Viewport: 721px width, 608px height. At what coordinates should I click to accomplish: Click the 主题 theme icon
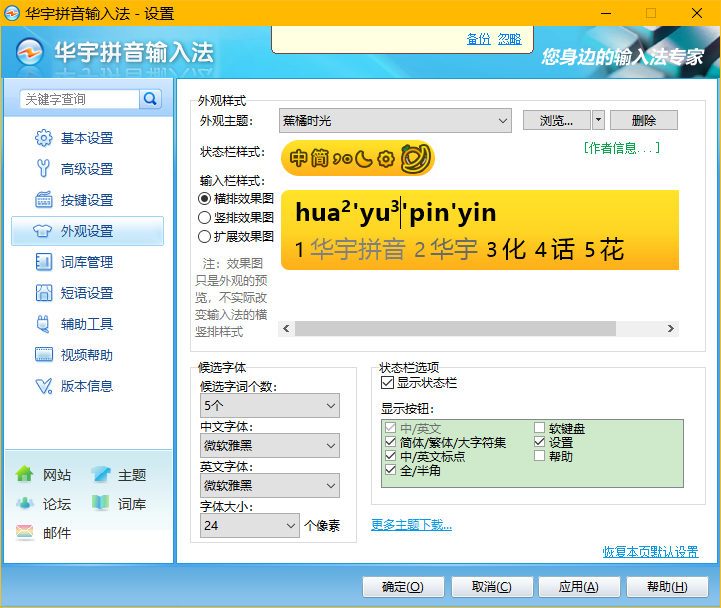pyautogui.click(x=100, y=475)
